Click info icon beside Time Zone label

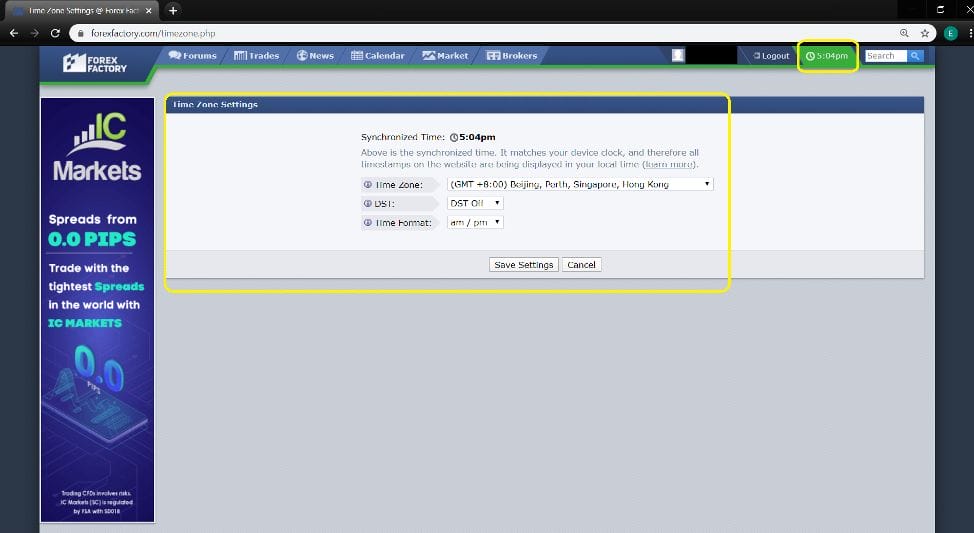coord(367,185)
